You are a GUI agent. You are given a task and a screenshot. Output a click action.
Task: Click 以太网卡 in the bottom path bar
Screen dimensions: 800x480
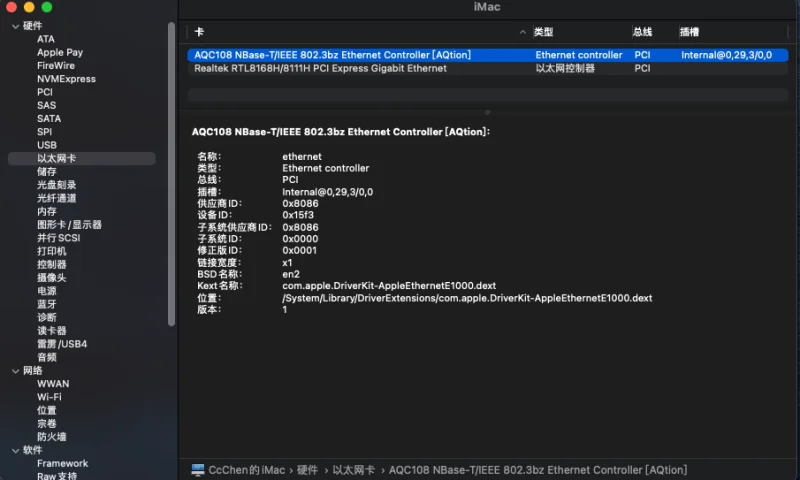point(353,470)
